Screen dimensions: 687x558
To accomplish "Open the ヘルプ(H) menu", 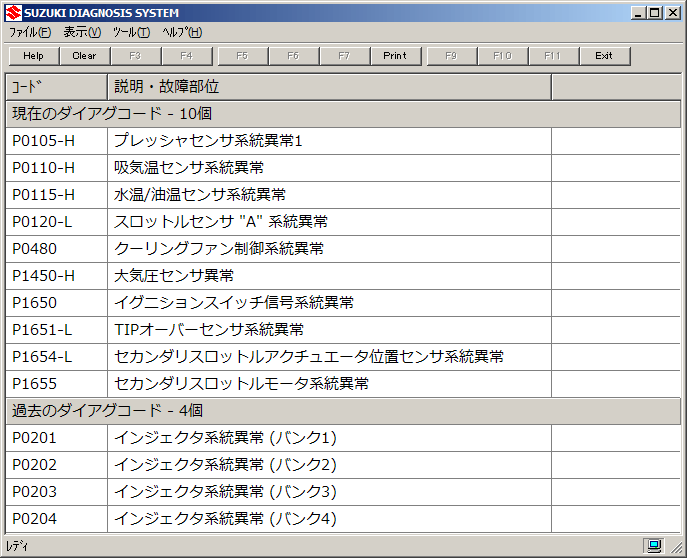I will pyautogui.click(x=182, y=32).
